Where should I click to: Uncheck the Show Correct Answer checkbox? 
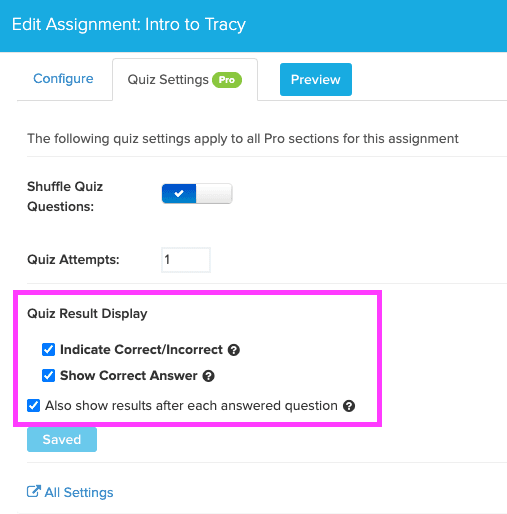[48, 376]
